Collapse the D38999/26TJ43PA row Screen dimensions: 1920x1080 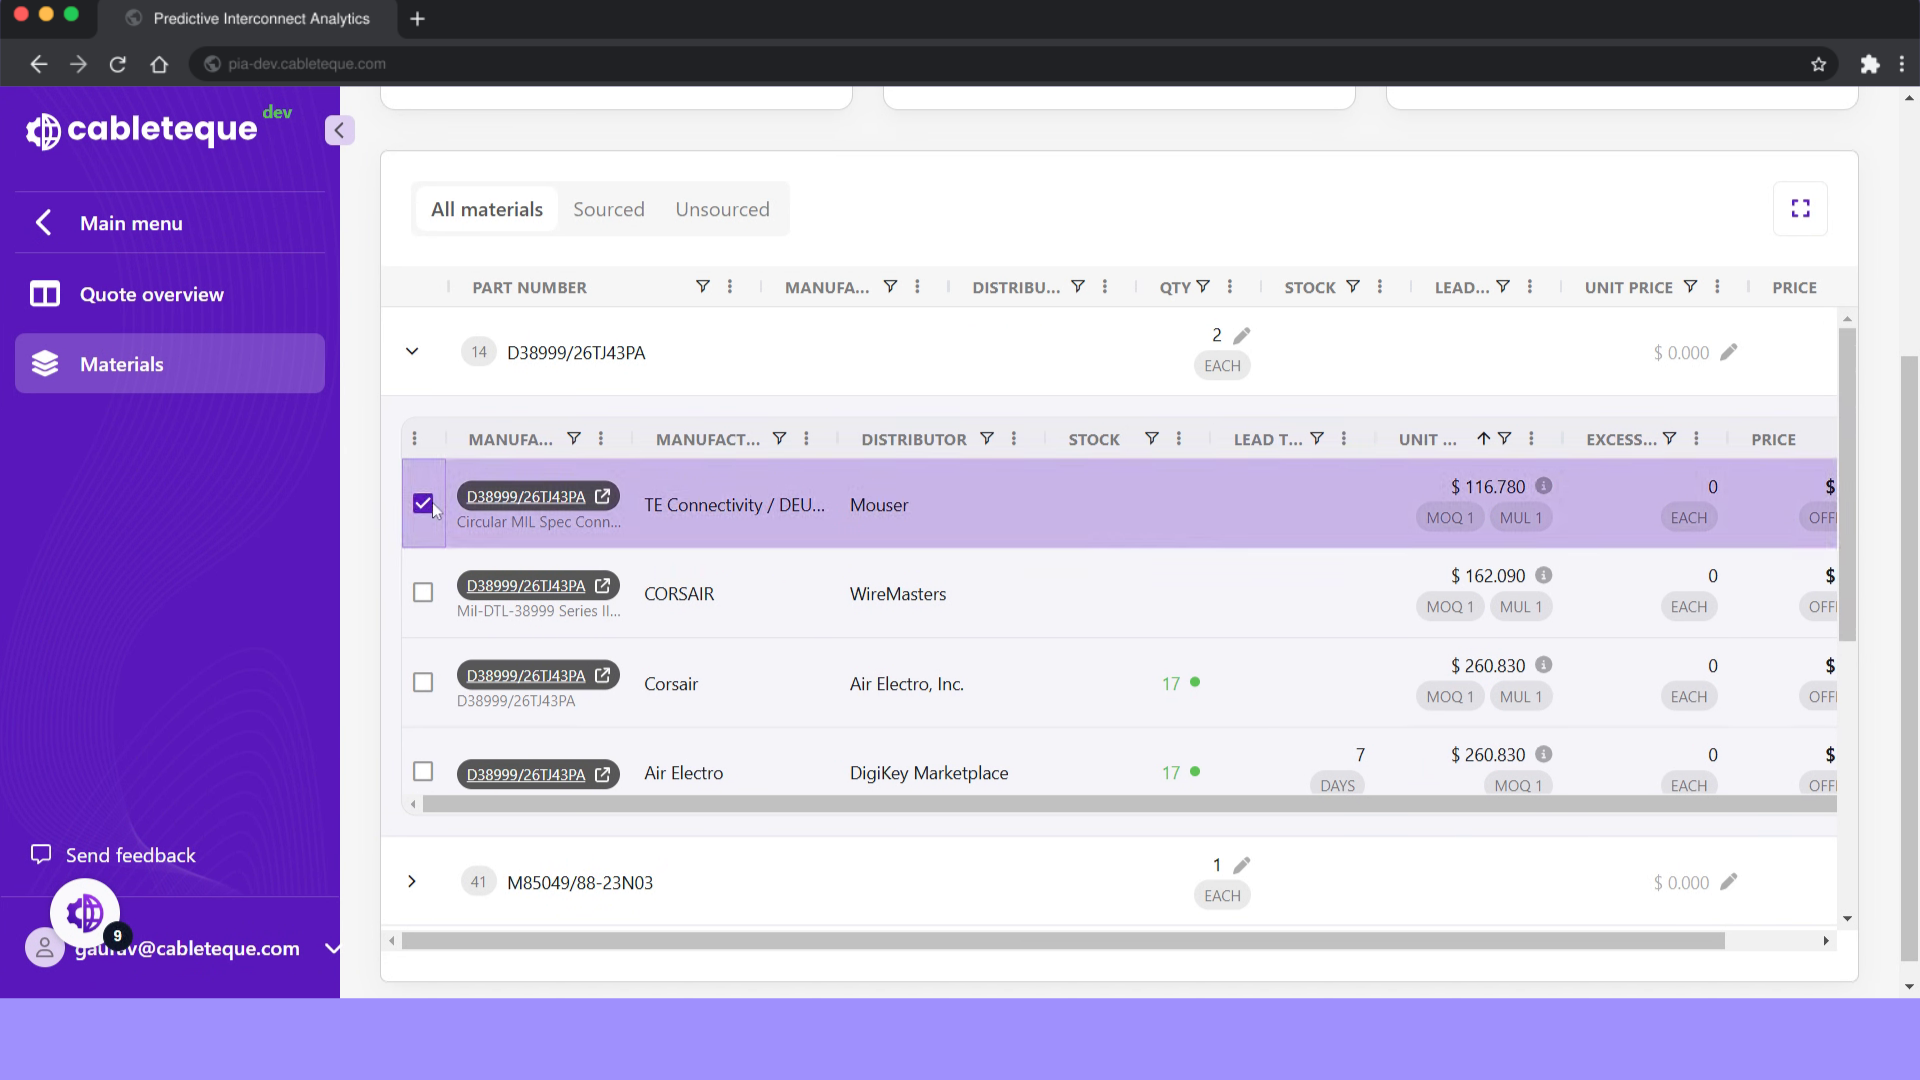(x=412, y=352)
